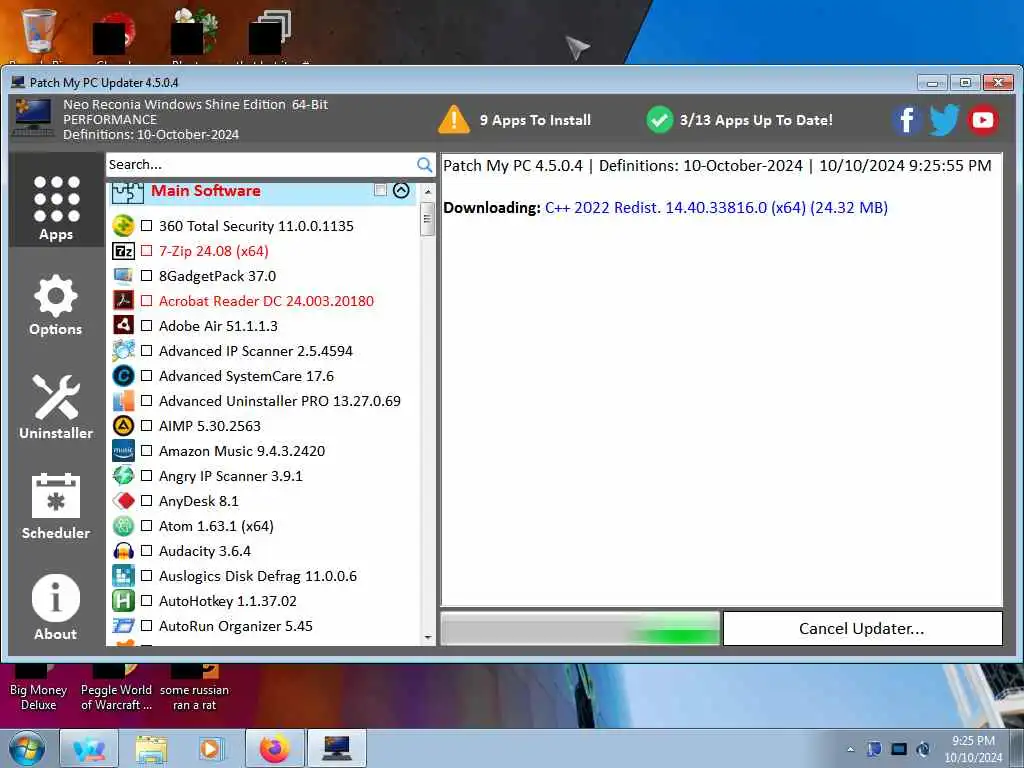Open the file explorer taskbar icon
Screen dimensions: 1024x768
[152, 748]
